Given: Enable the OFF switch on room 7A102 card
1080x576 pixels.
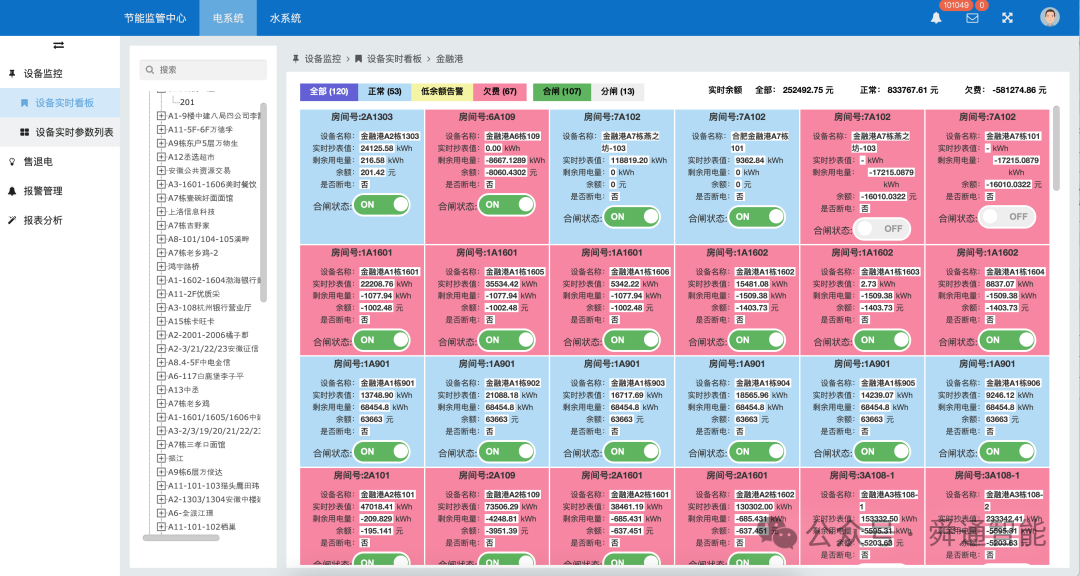Looking at the screenshot, I should click(x=1007, y=217).
